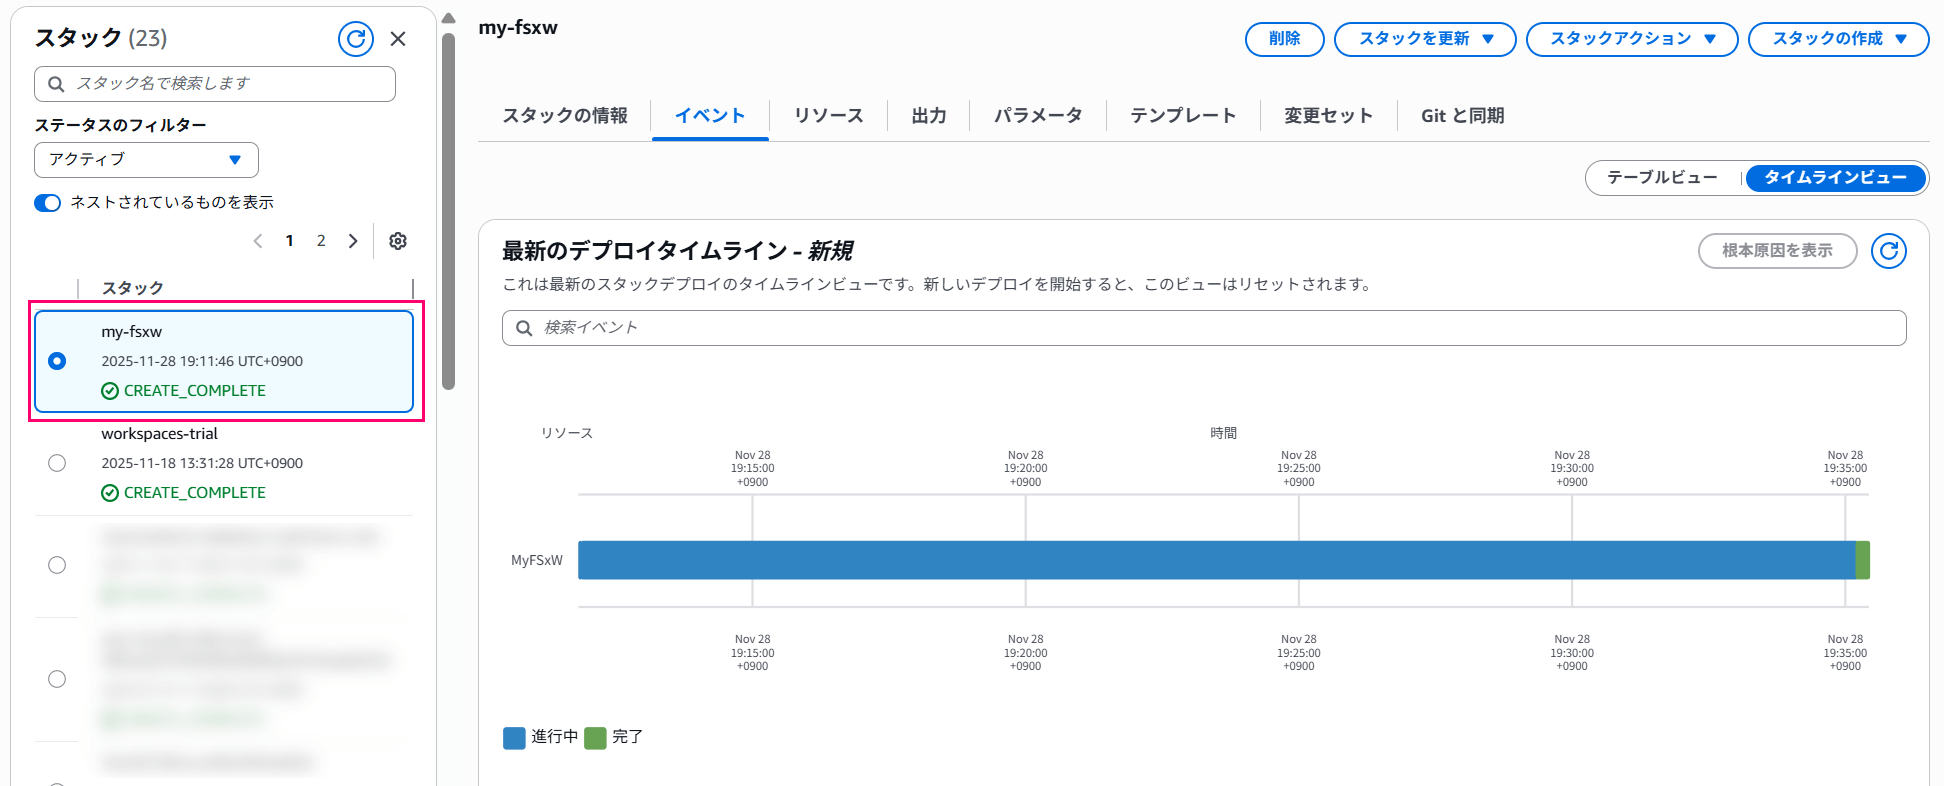Image resolution: width=1944 pixels, height=786 pixels.
Task: Open the アクティブ status filter dropdown
Action: (146, 160)
